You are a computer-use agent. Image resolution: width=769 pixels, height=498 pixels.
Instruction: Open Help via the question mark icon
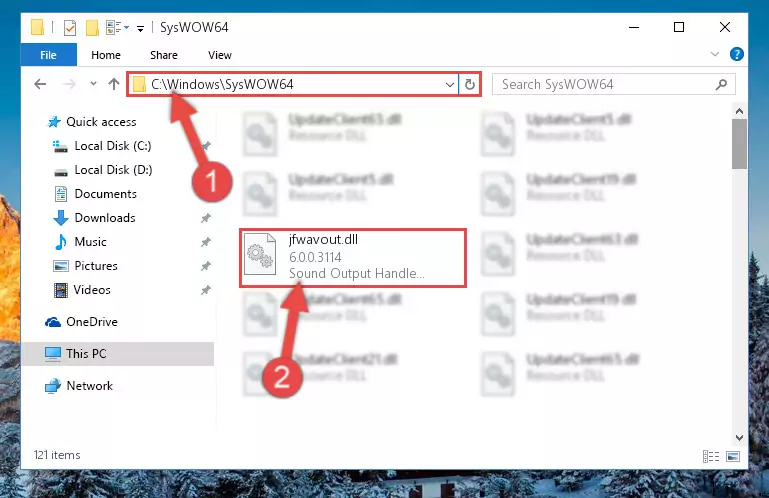pos(736,54)
